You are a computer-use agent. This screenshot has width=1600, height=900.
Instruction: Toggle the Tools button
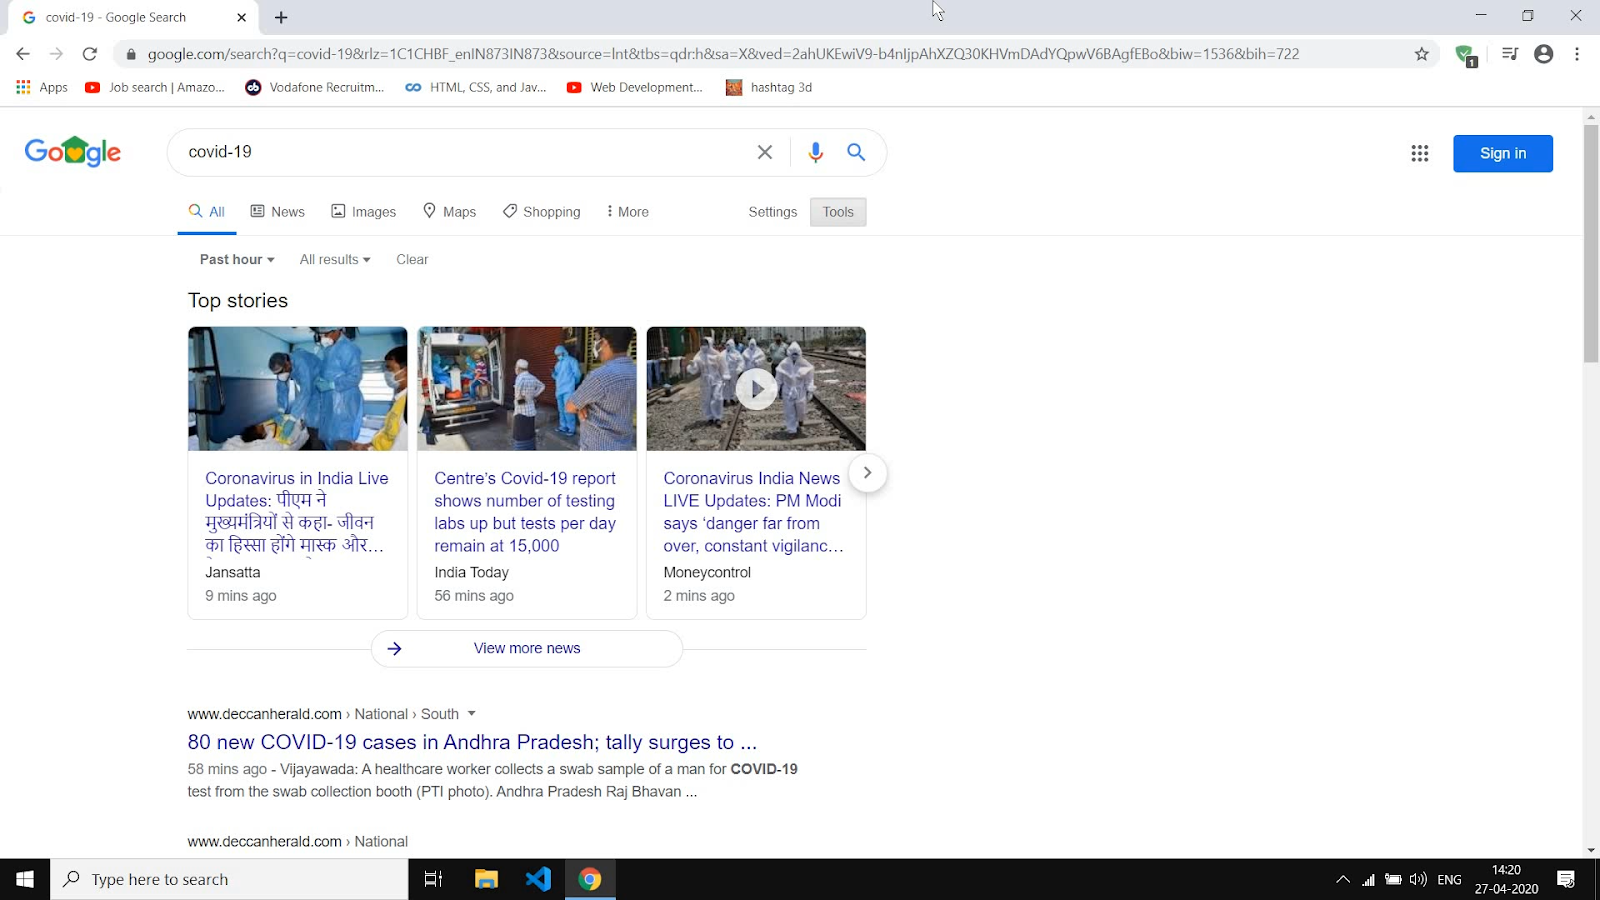point(838,212)
